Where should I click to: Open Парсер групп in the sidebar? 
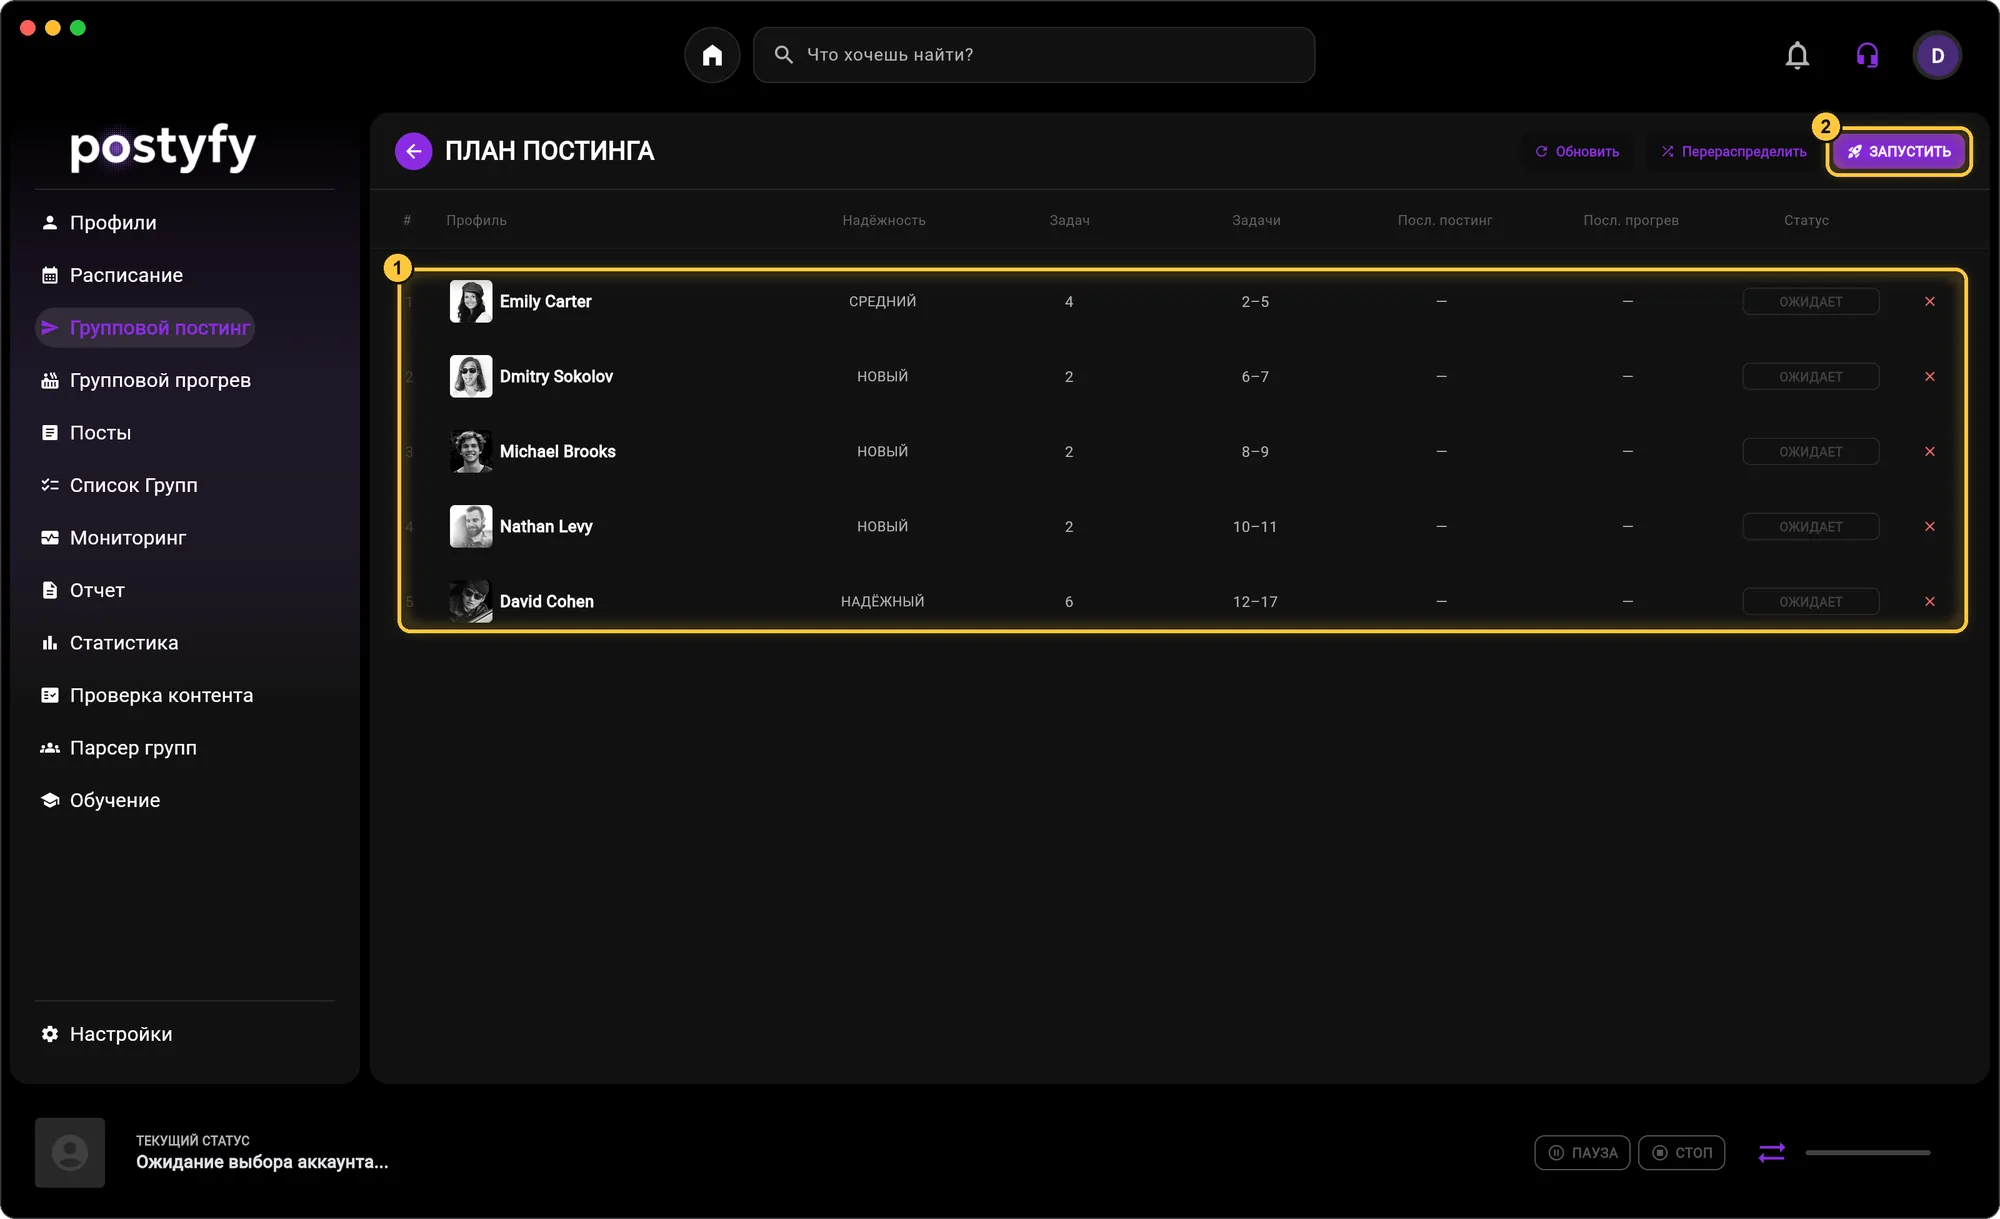click(x=118, y=747)
